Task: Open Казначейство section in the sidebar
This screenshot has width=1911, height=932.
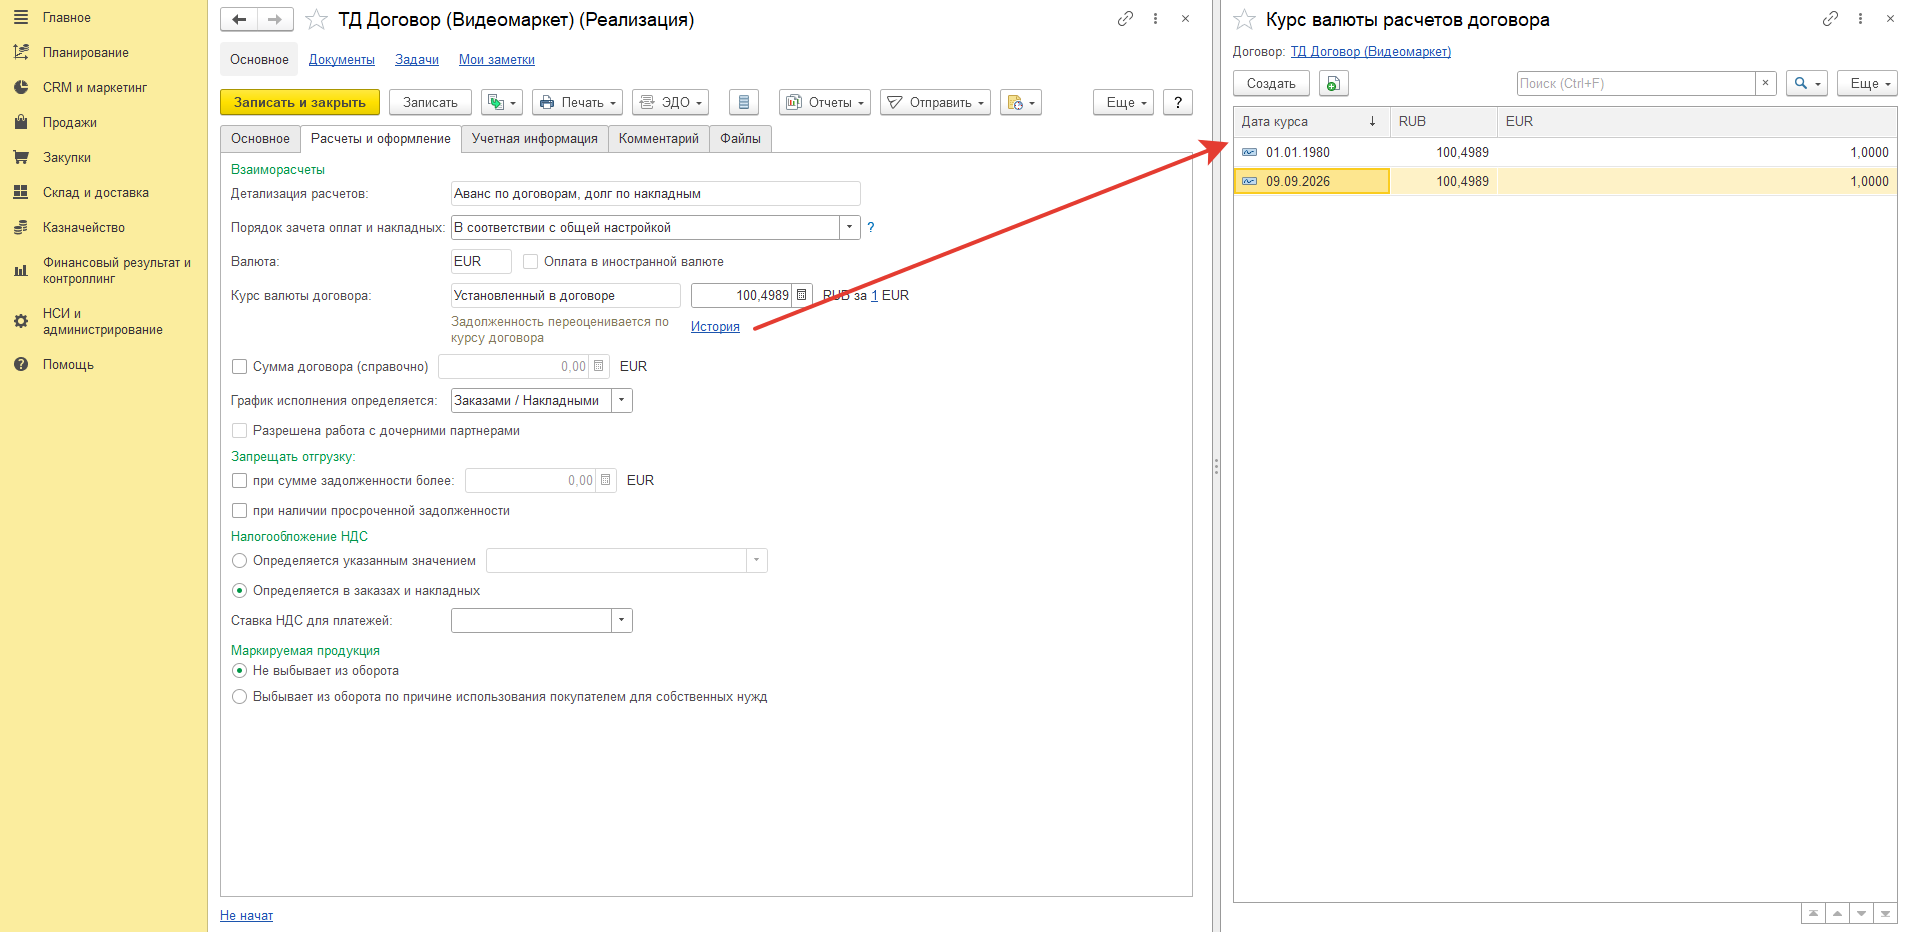Action: click(84, 227)
